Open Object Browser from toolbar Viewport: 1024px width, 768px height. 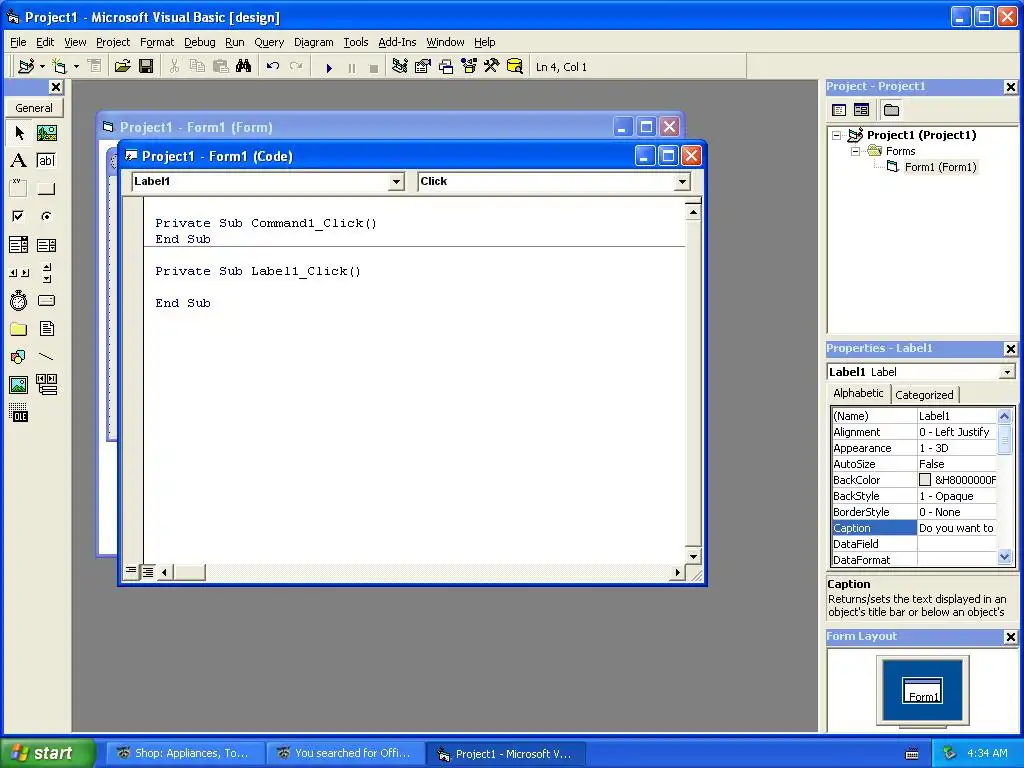(469, 66)
